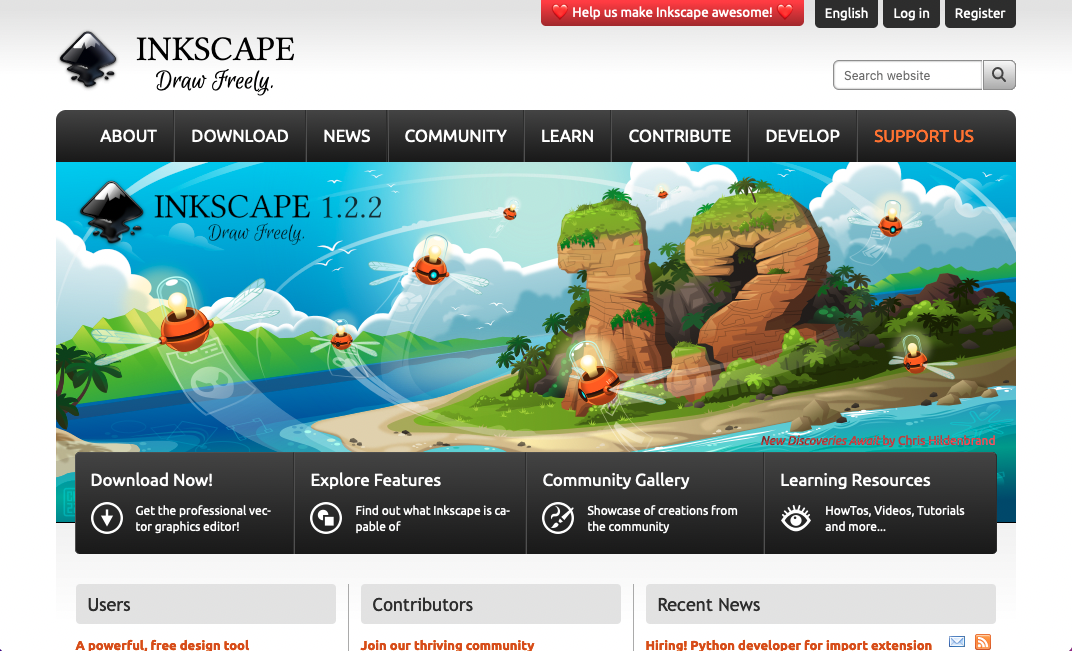
Task: Focus the Search website input field
Action: [908, 75]
